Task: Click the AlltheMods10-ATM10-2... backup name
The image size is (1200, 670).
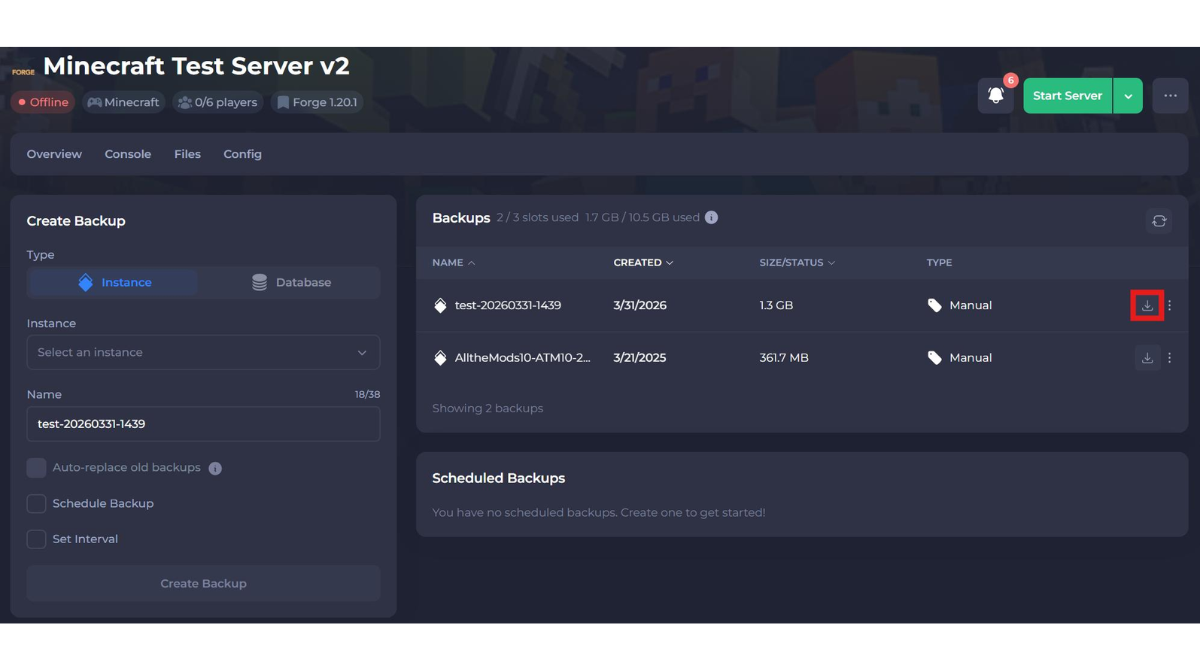Action: click(x=523, y=358)
